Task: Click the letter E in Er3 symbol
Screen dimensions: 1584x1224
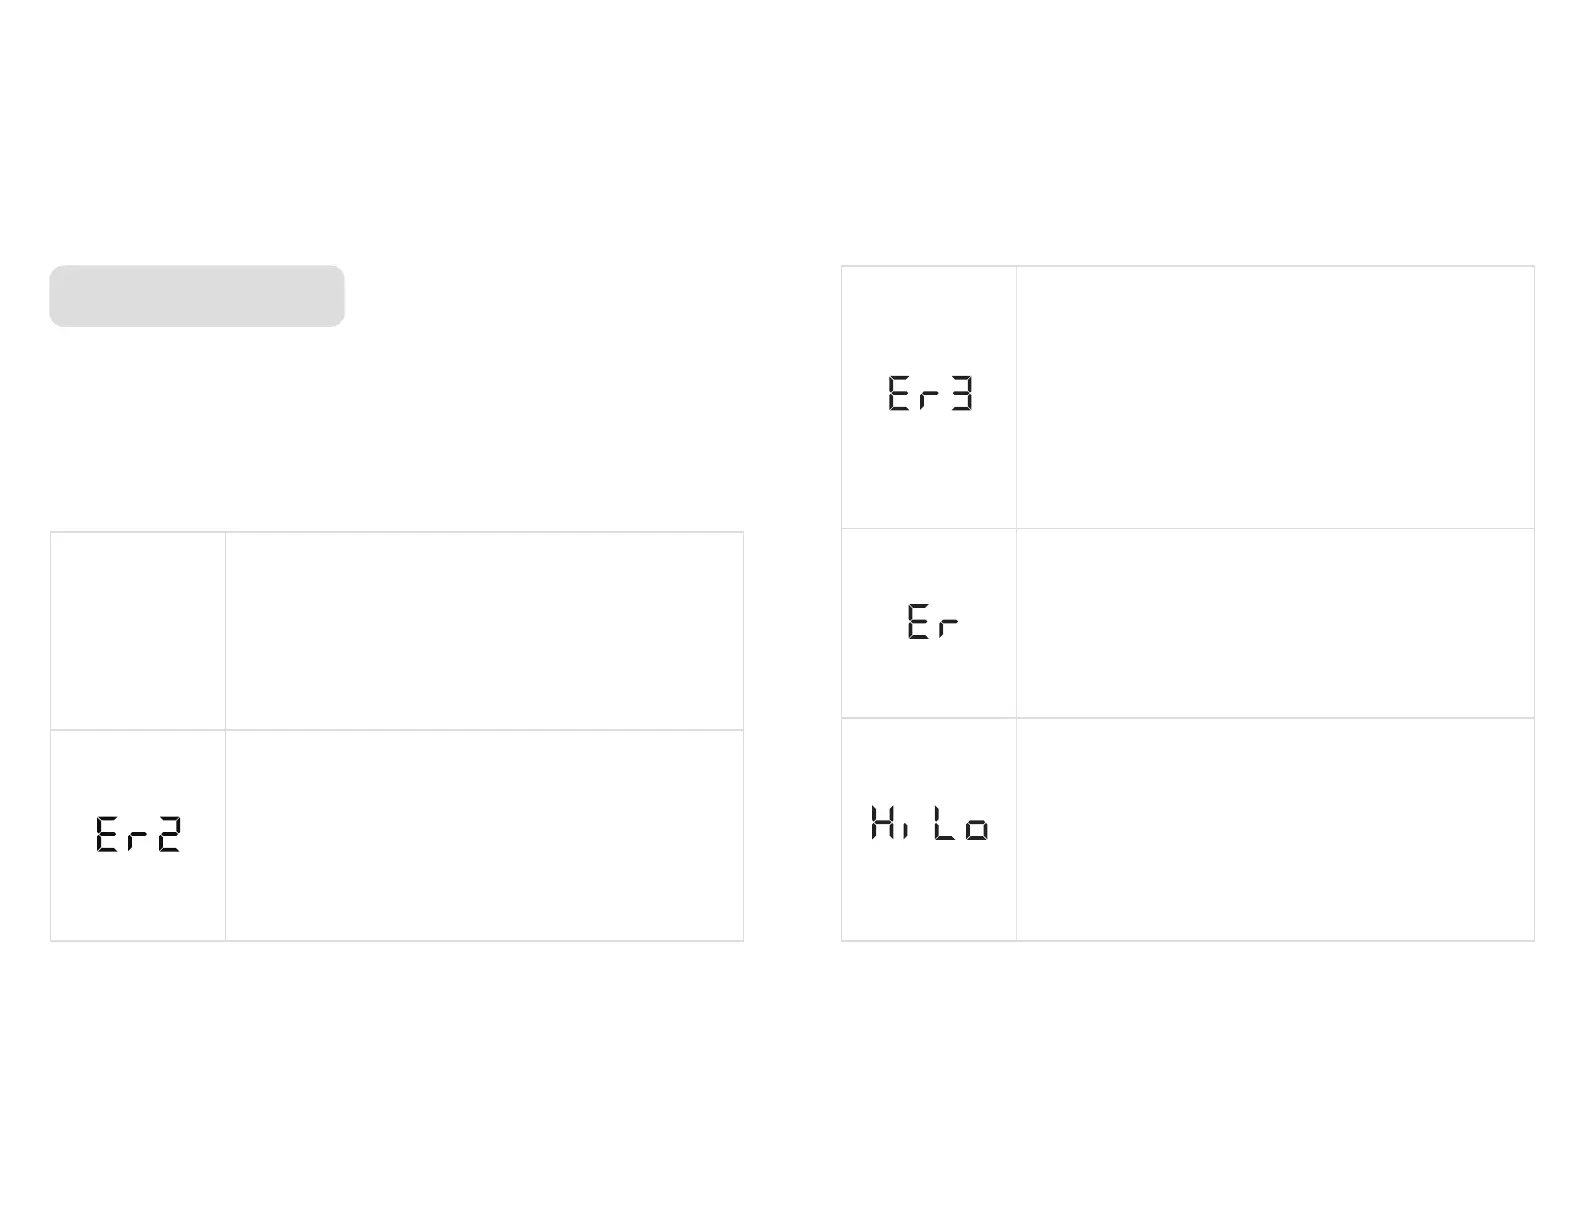Action: tap(899, 393)
